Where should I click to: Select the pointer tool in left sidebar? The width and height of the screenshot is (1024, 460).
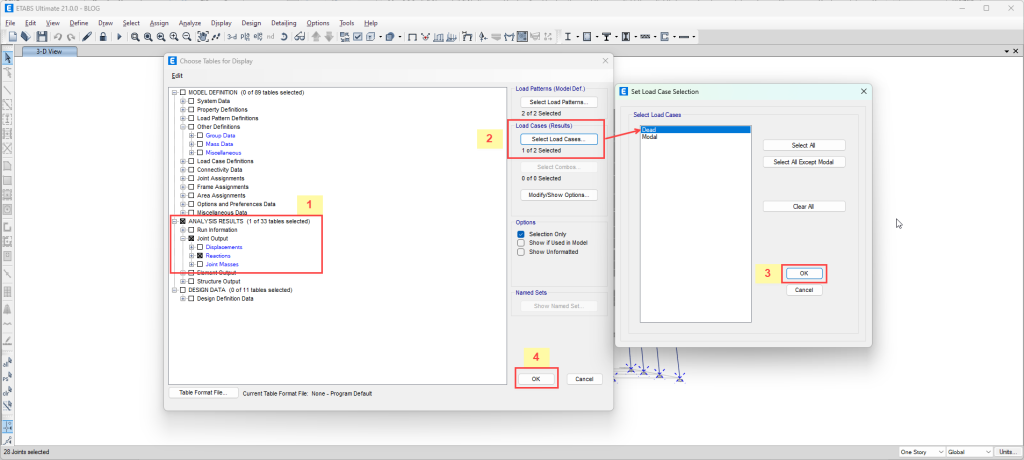(7, 57)
